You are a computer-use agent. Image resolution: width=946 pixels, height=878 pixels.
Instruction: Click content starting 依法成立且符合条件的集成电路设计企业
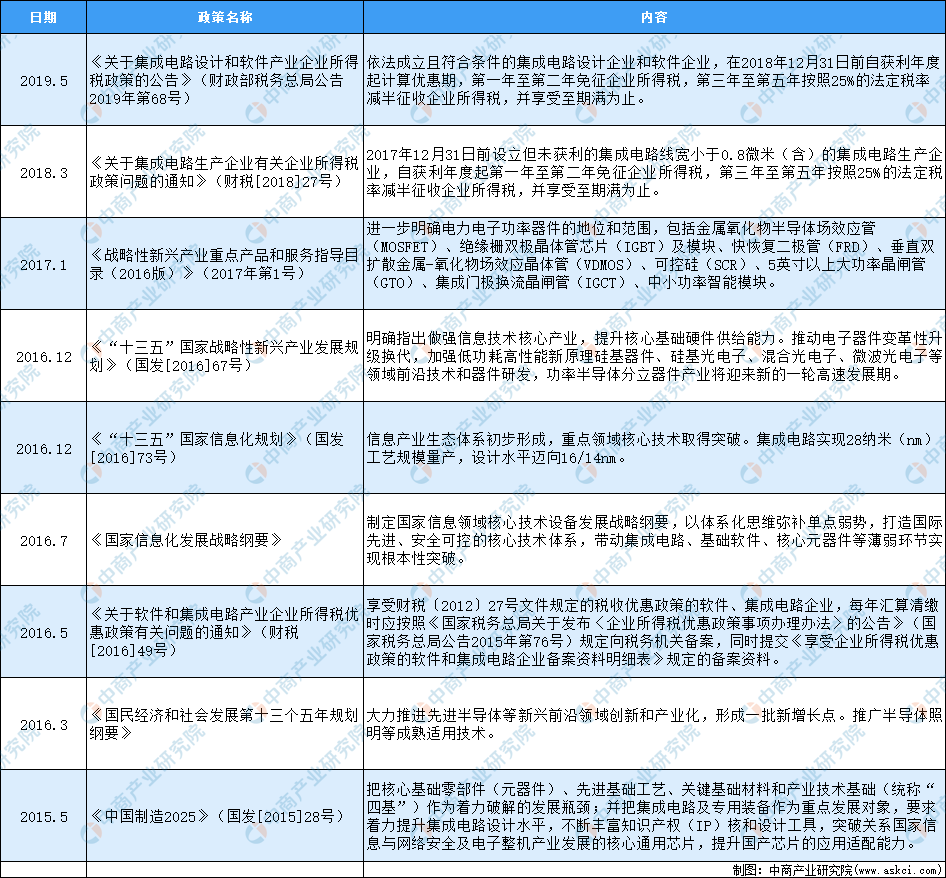653,80
